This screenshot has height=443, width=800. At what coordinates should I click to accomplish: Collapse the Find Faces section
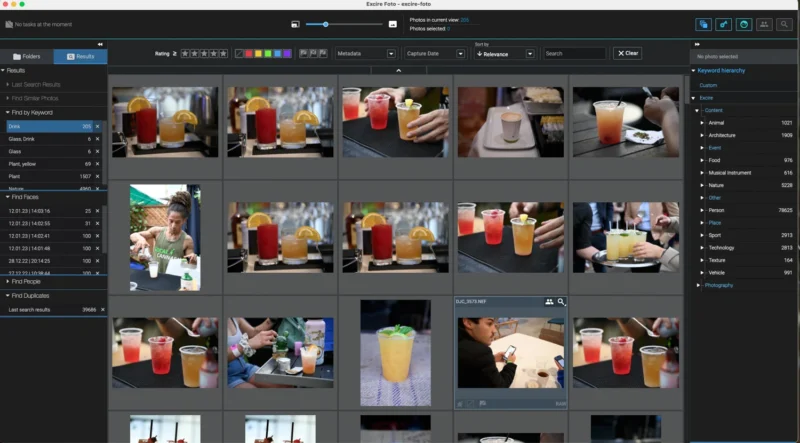click(x=8, y=196)
